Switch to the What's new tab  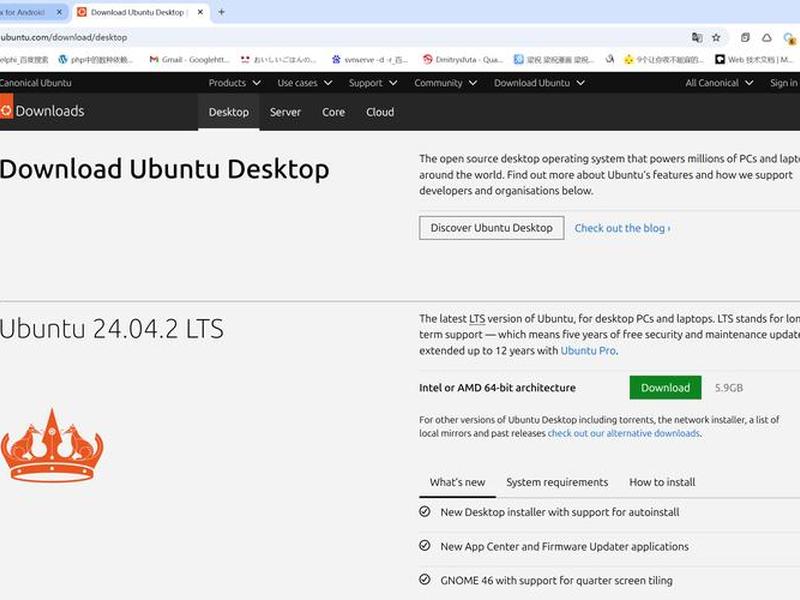point(457,482)
